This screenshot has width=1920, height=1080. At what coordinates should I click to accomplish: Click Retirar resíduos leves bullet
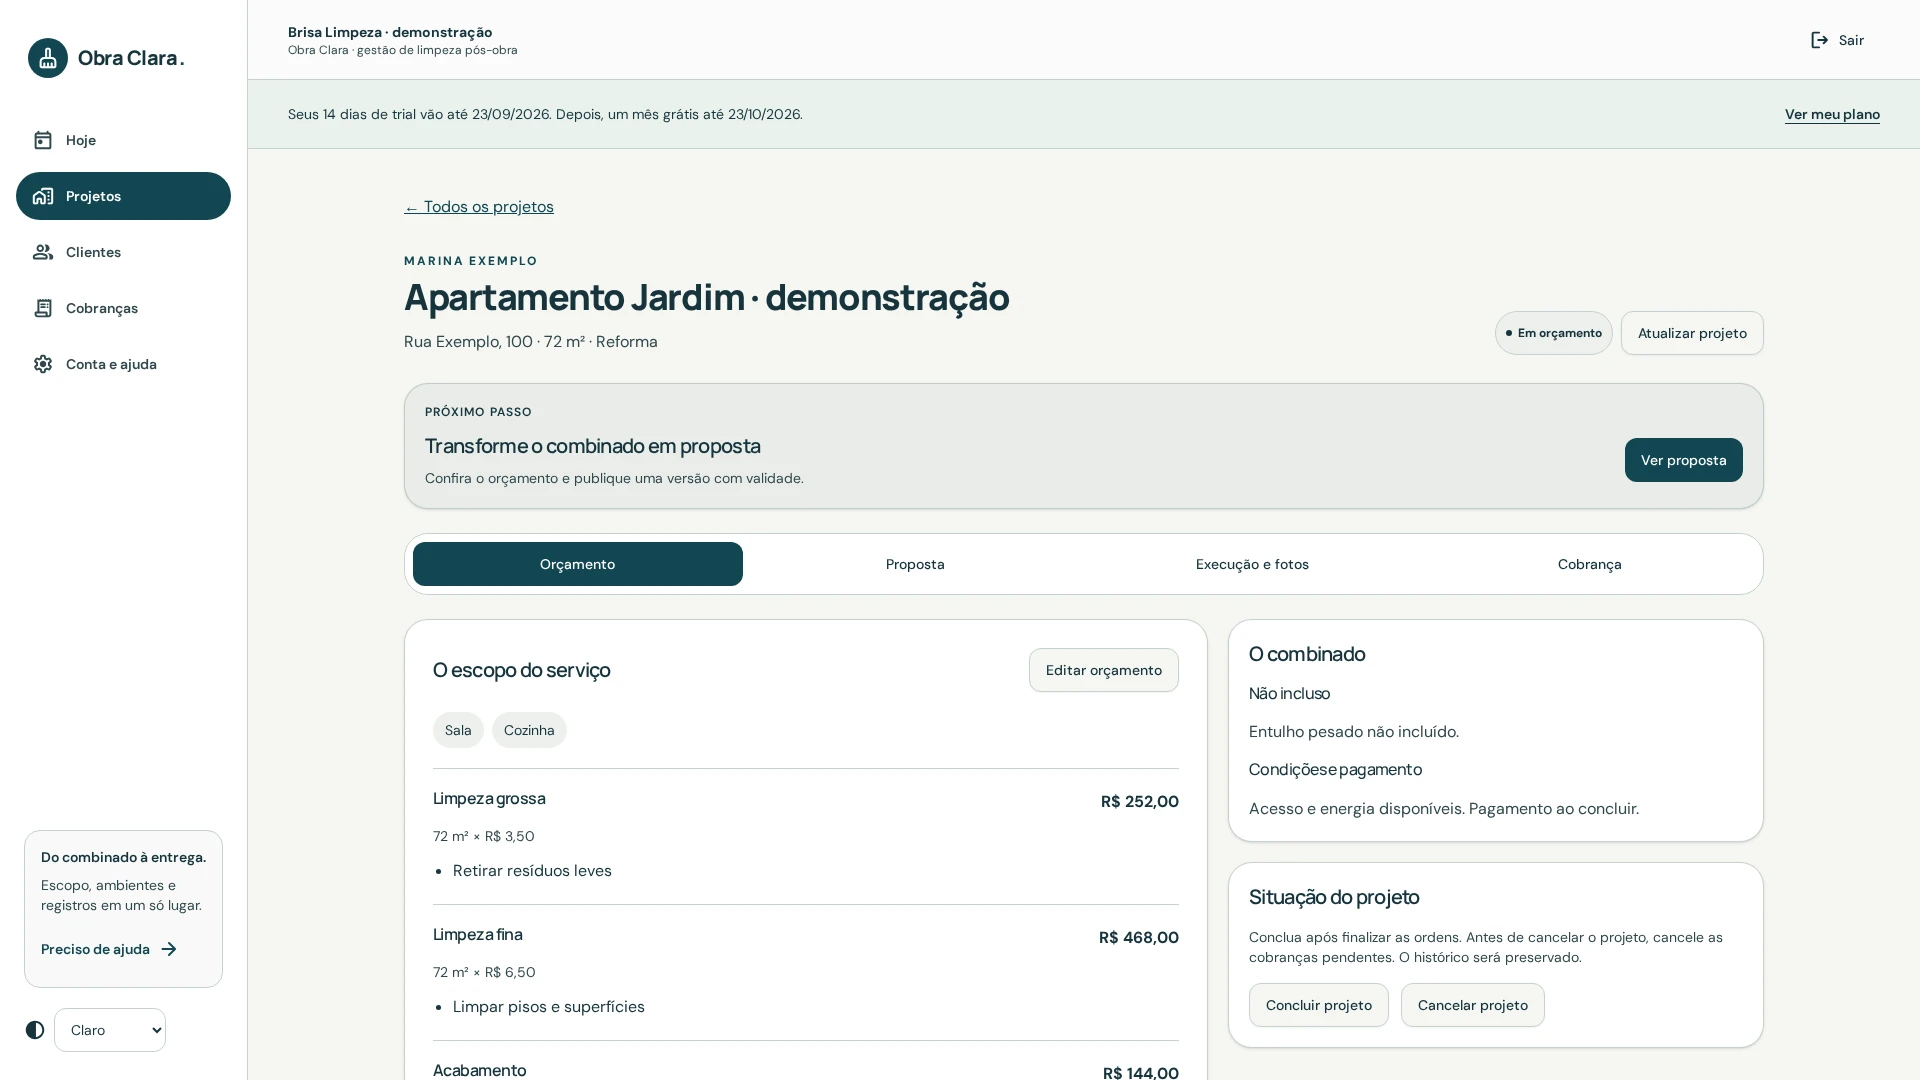532,871
